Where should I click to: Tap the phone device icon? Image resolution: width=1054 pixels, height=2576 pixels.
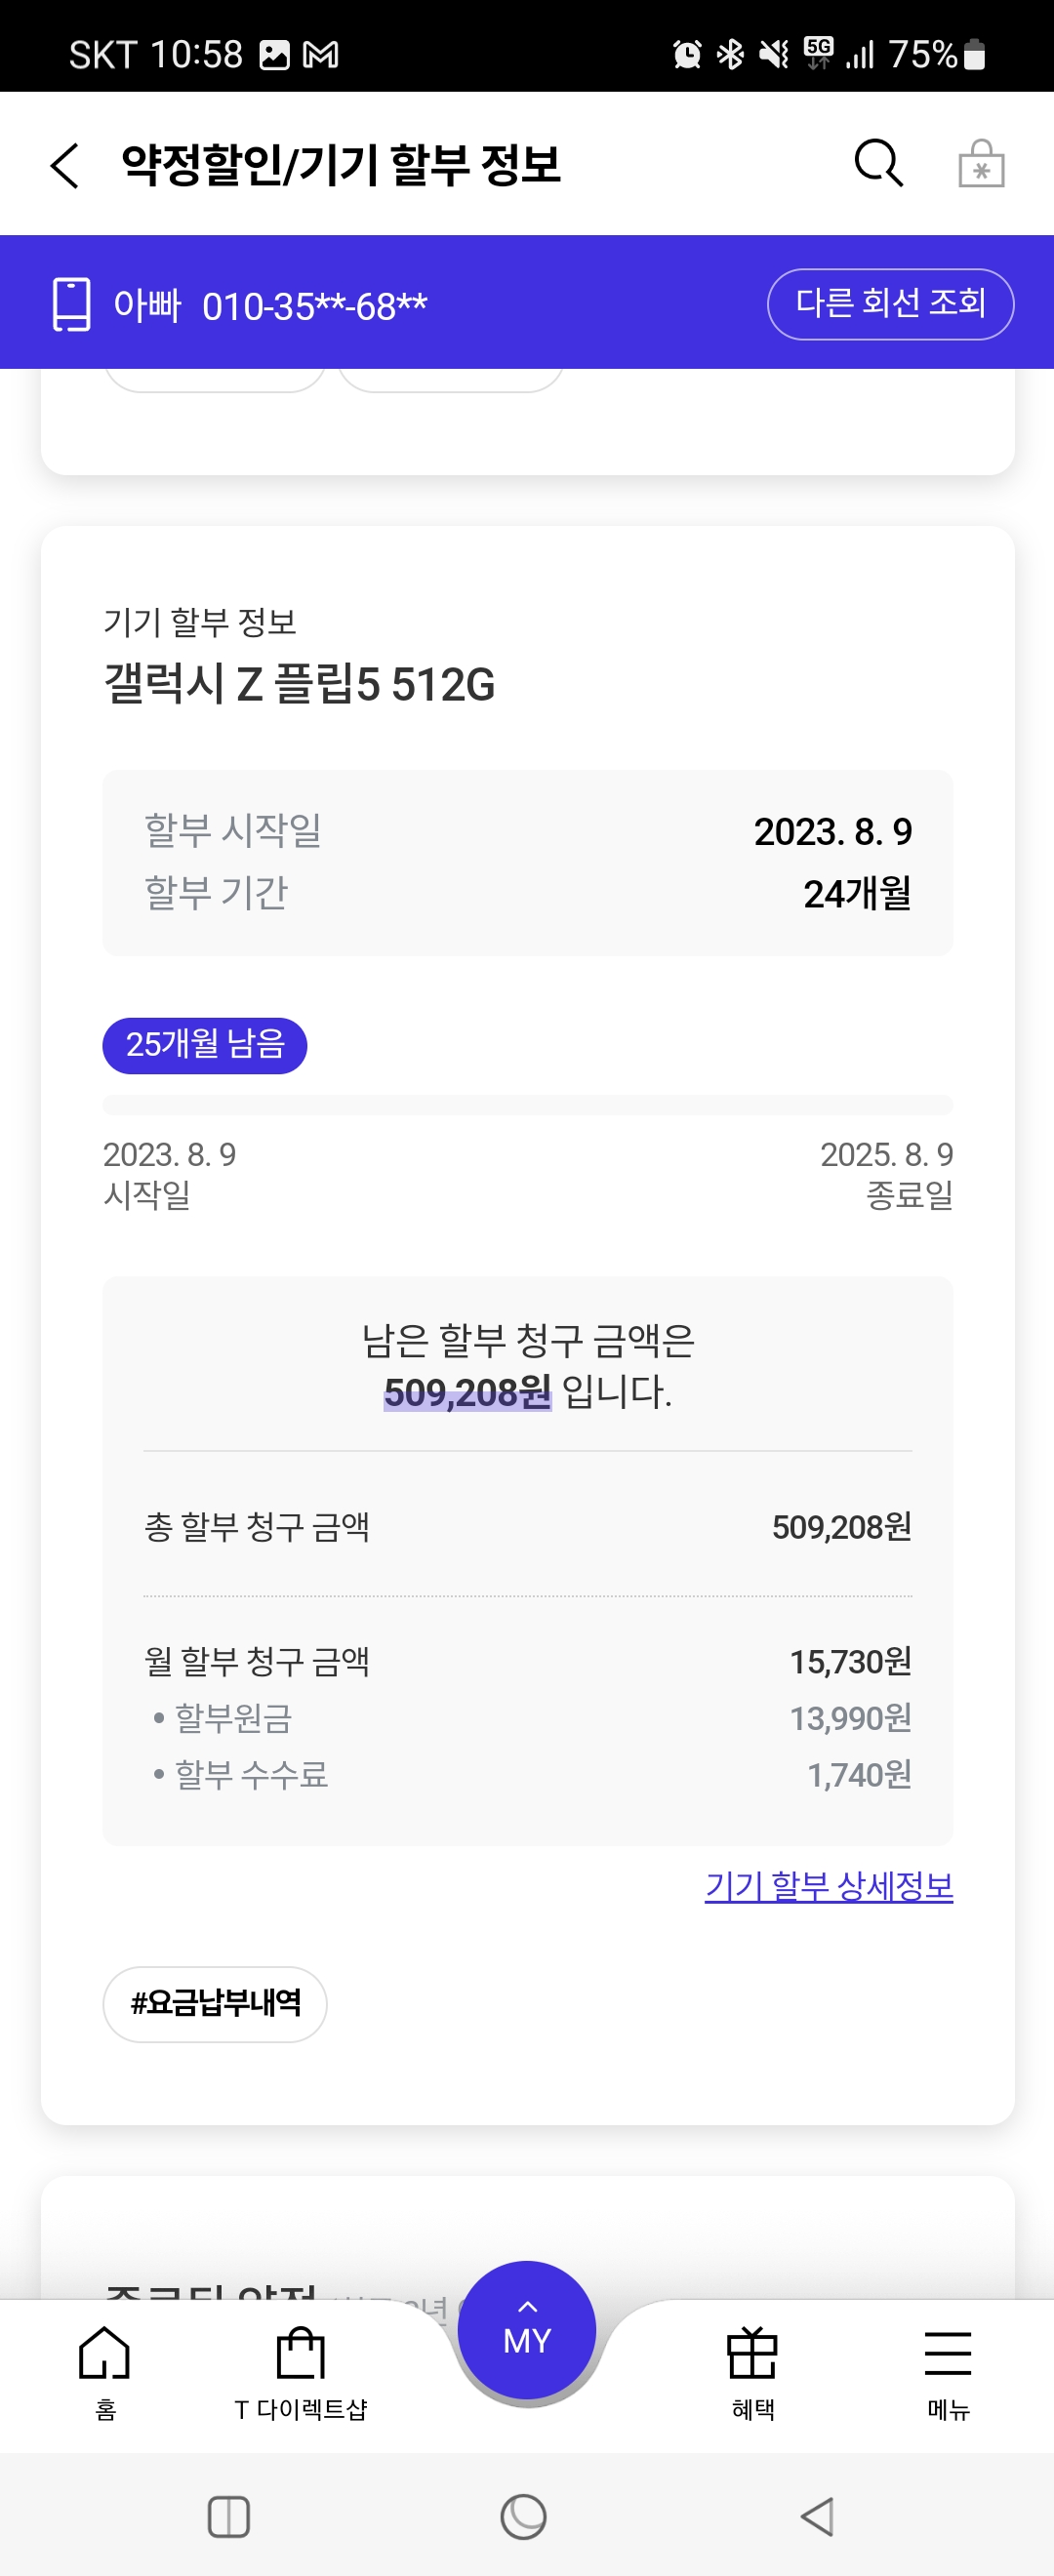71,304
